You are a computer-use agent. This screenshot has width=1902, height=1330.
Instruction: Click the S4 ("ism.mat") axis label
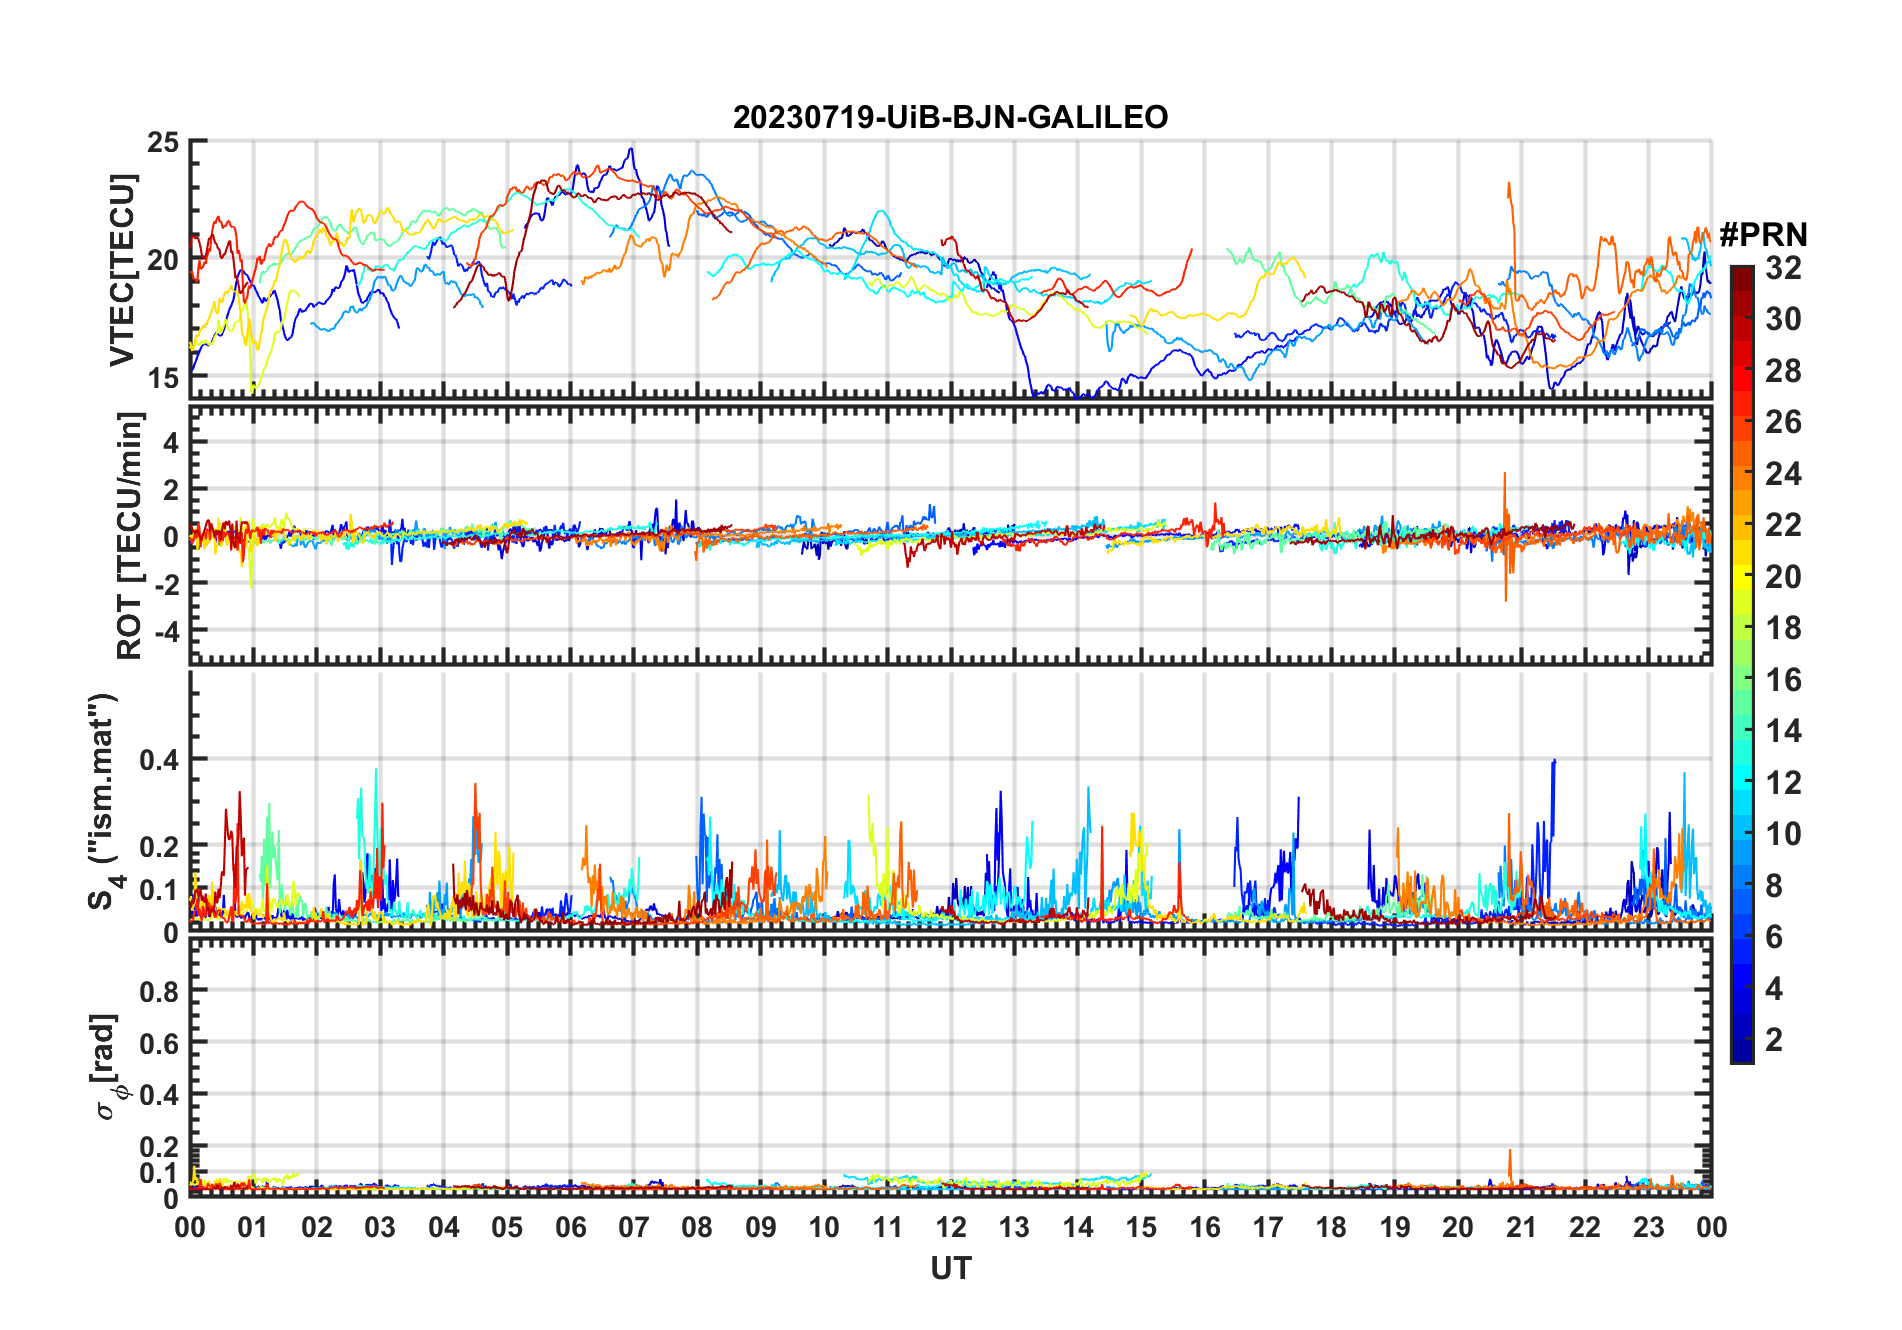pos(103,801)
